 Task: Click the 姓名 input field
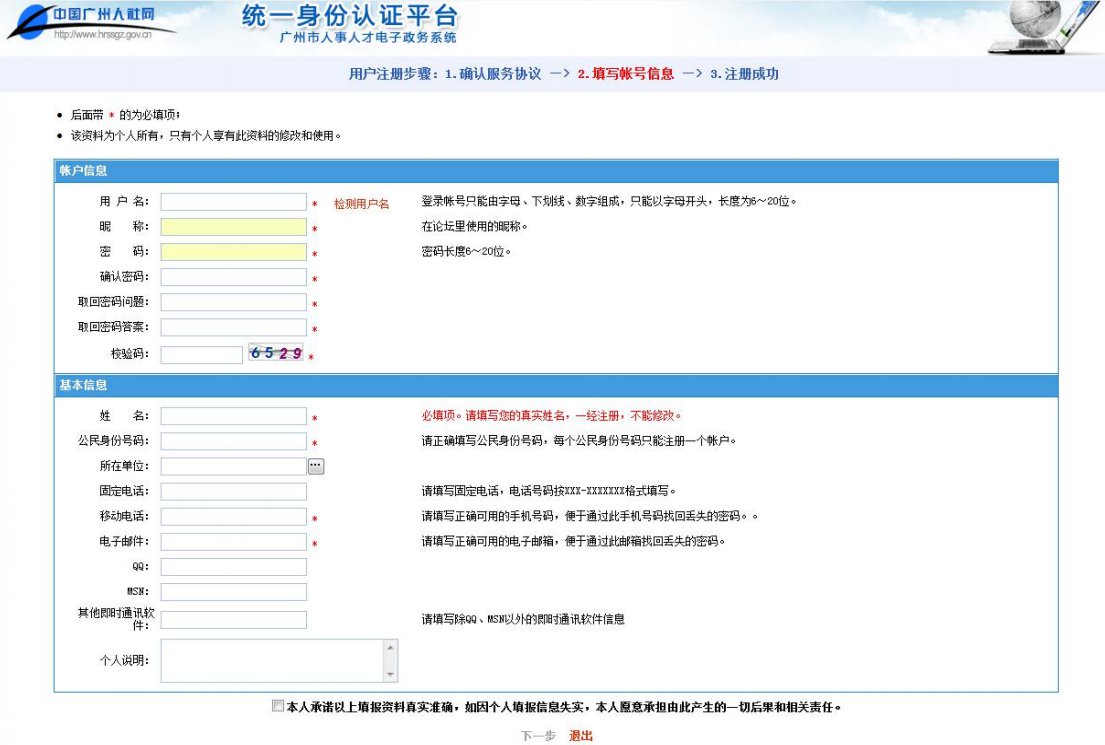(x=233, y=416)
